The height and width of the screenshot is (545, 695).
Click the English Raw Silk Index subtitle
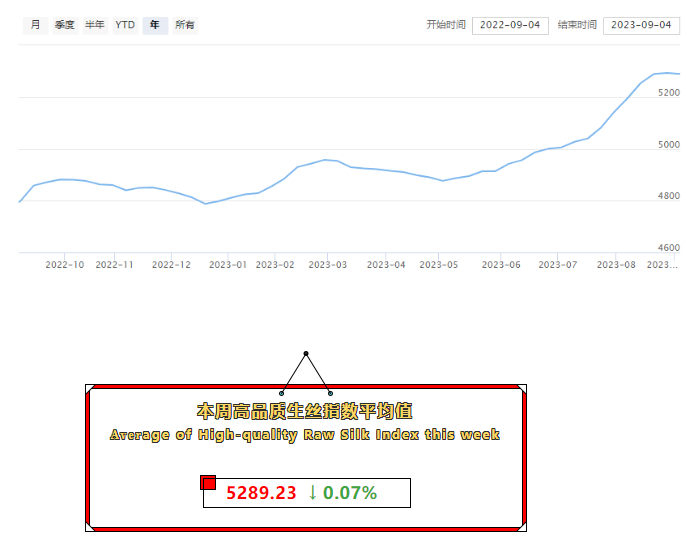pos(305,435)
